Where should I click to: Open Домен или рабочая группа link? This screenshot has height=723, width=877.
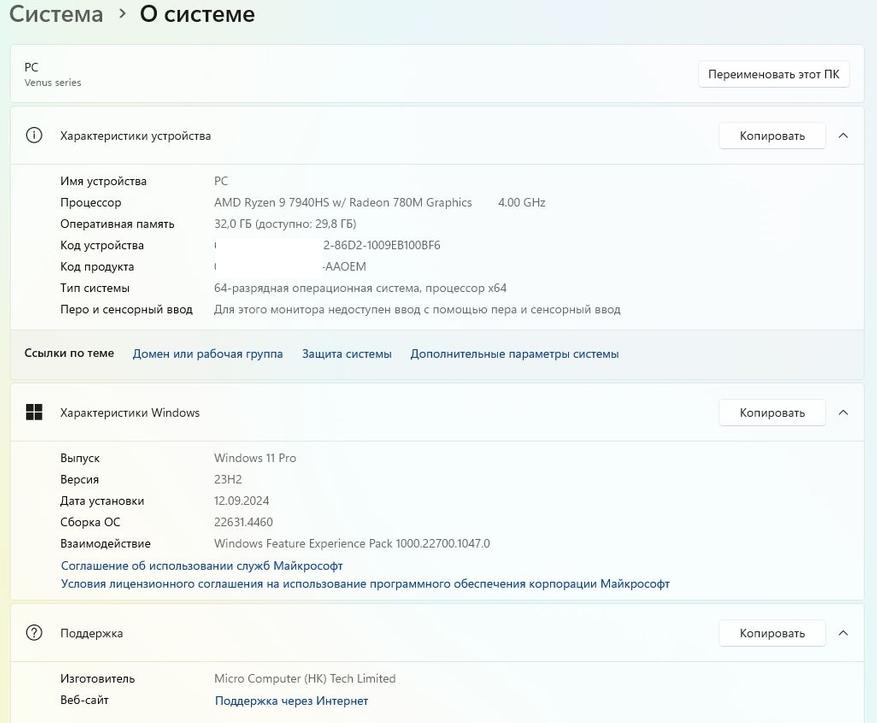pos(207,353)
